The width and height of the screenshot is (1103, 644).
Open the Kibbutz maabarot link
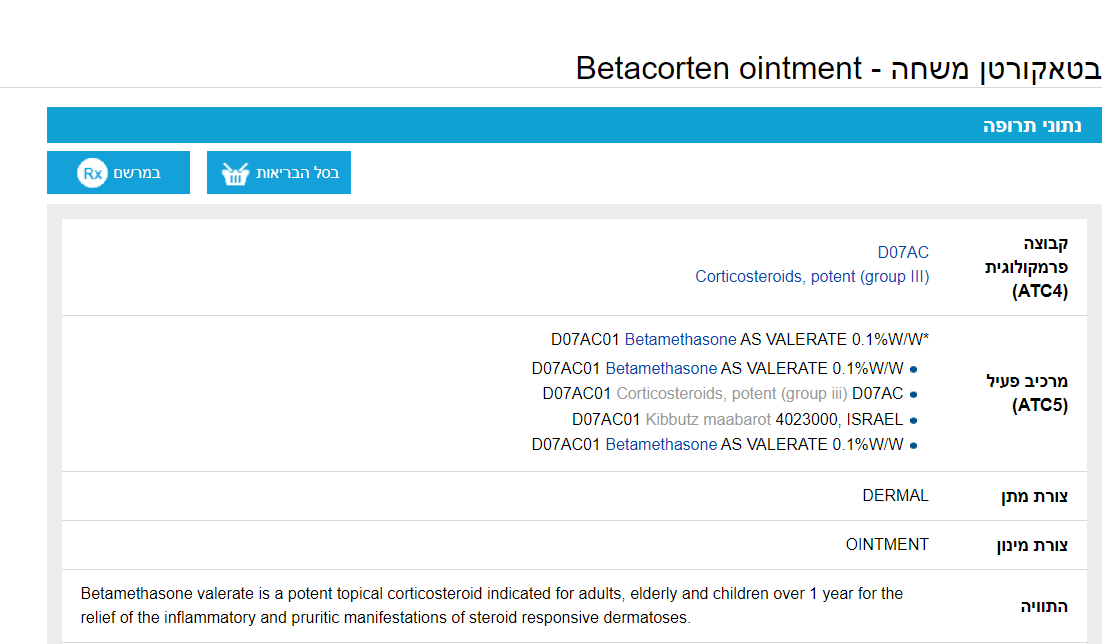708,419
